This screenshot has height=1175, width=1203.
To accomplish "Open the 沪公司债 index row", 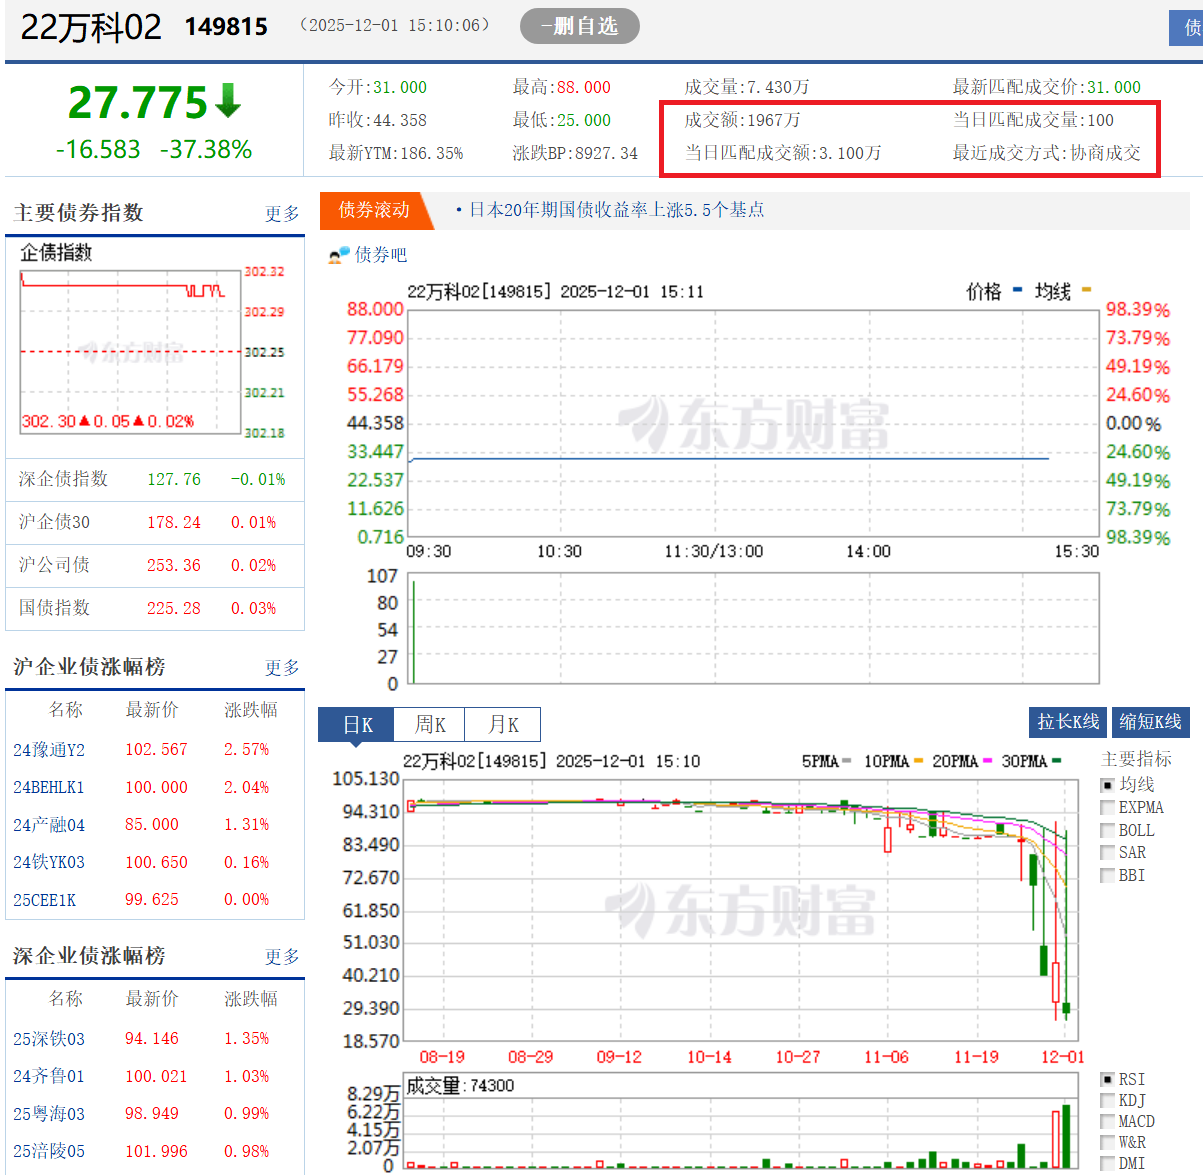I will pos(155,565).
